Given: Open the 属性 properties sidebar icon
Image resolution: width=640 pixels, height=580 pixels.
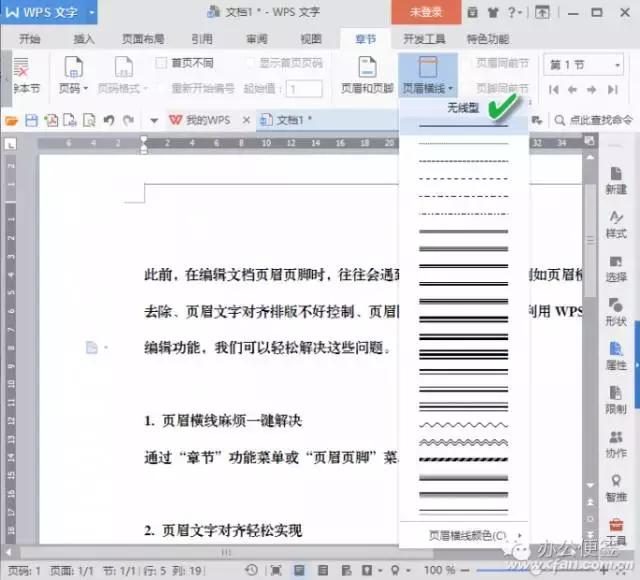Looking at the screenshot, I should tap(616, 356).
